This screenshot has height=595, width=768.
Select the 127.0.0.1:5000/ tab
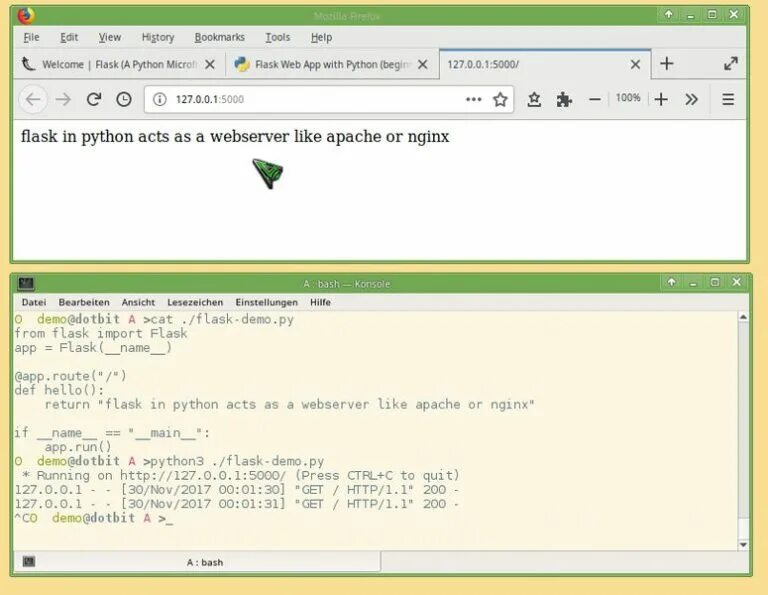(x=545, y=64)
